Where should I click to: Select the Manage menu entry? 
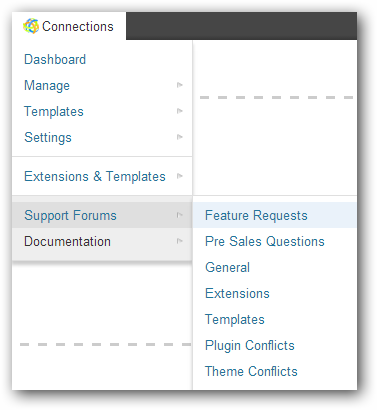[47, 86]
